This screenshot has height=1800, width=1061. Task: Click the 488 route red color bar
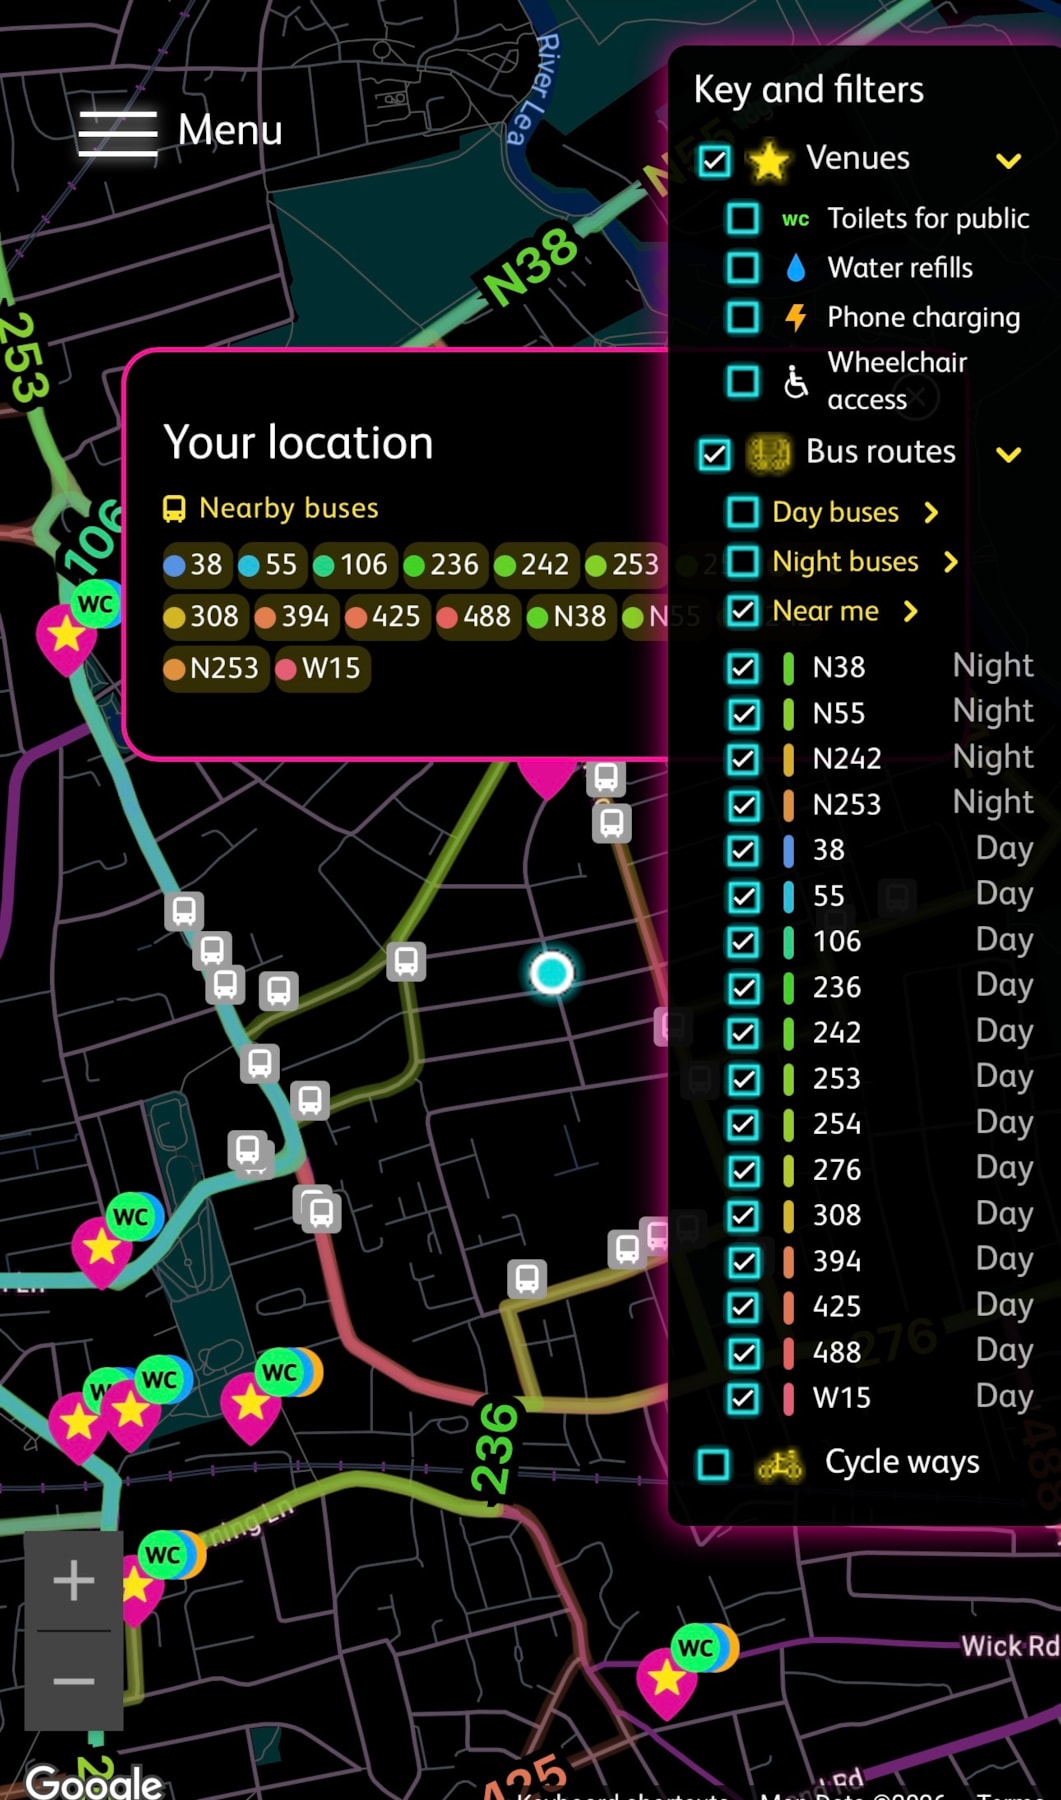789,1352
